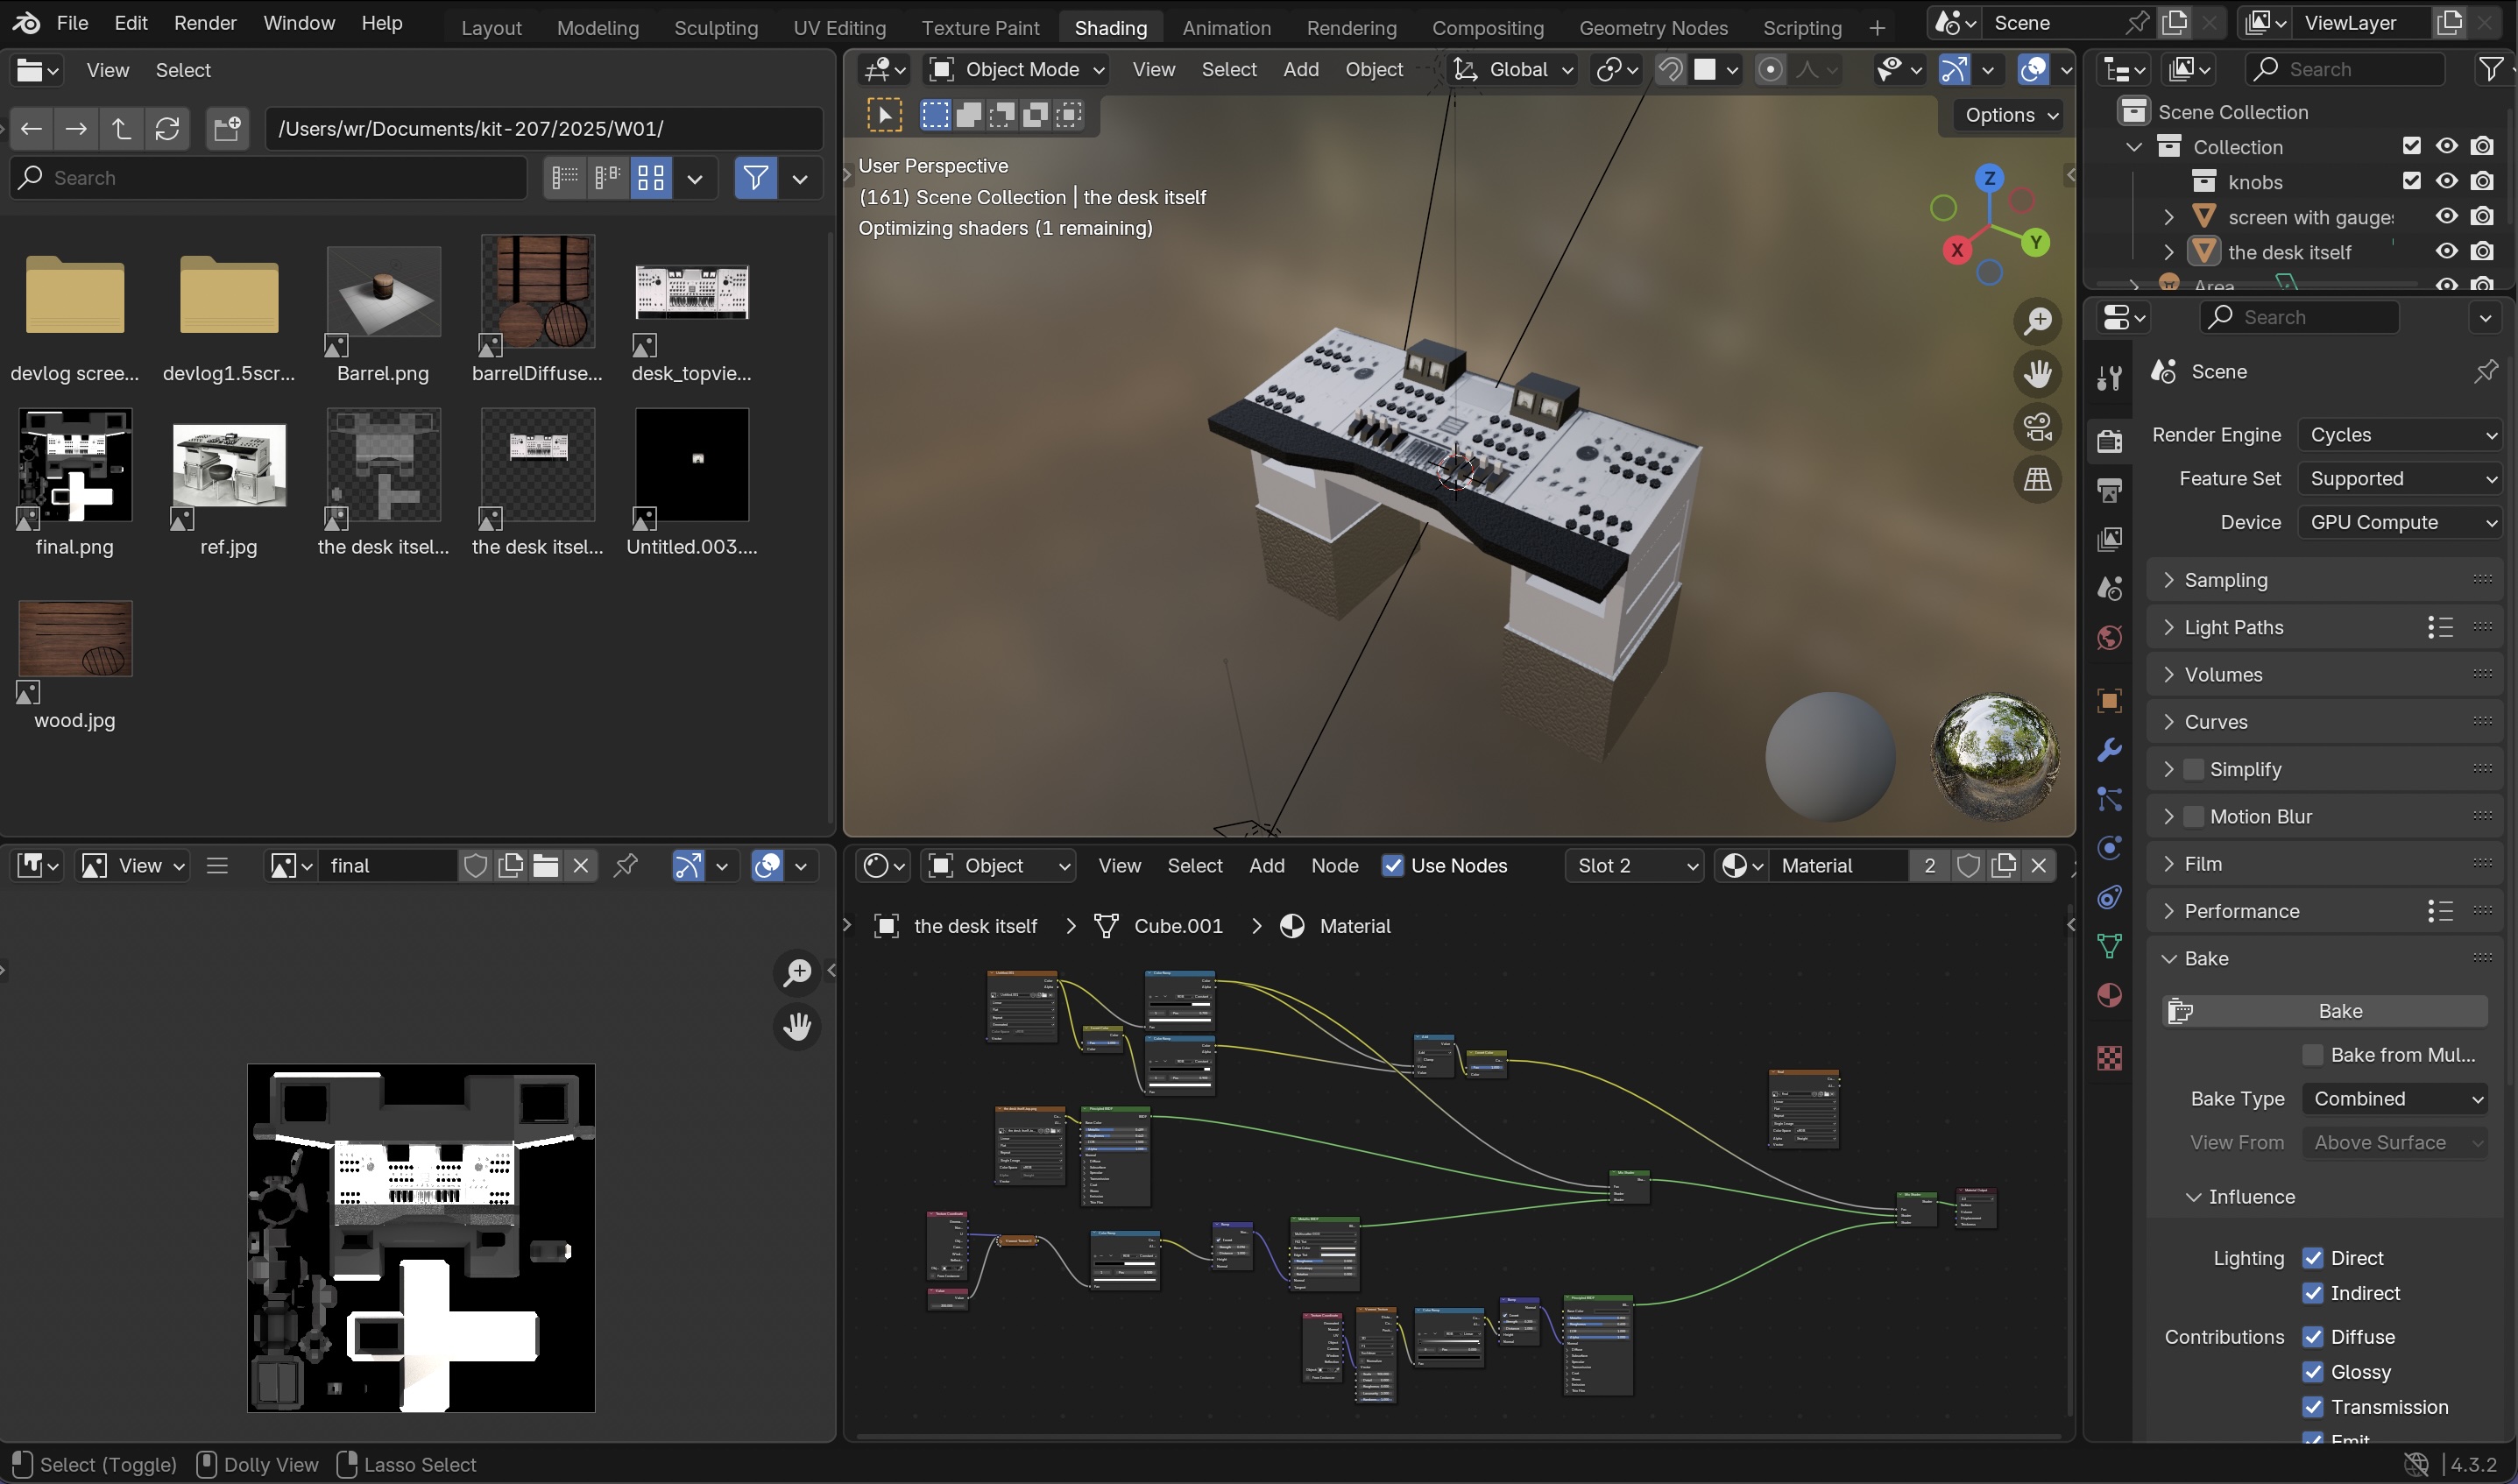Open the File menu
The height and width of the screenshot is (1484, 2518).
point(72,23)
